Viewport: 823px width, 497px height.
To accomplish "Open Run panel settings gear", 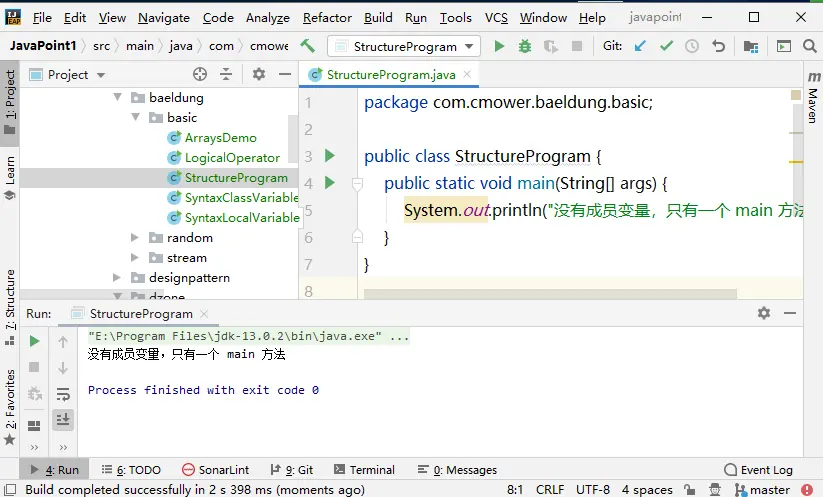I will 764,313.
